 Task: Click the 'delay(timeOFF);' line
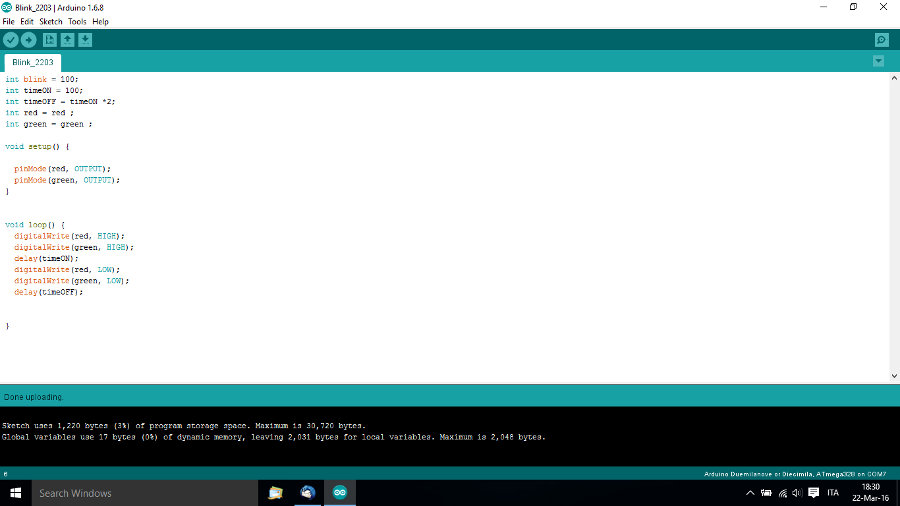click(49, 292)
